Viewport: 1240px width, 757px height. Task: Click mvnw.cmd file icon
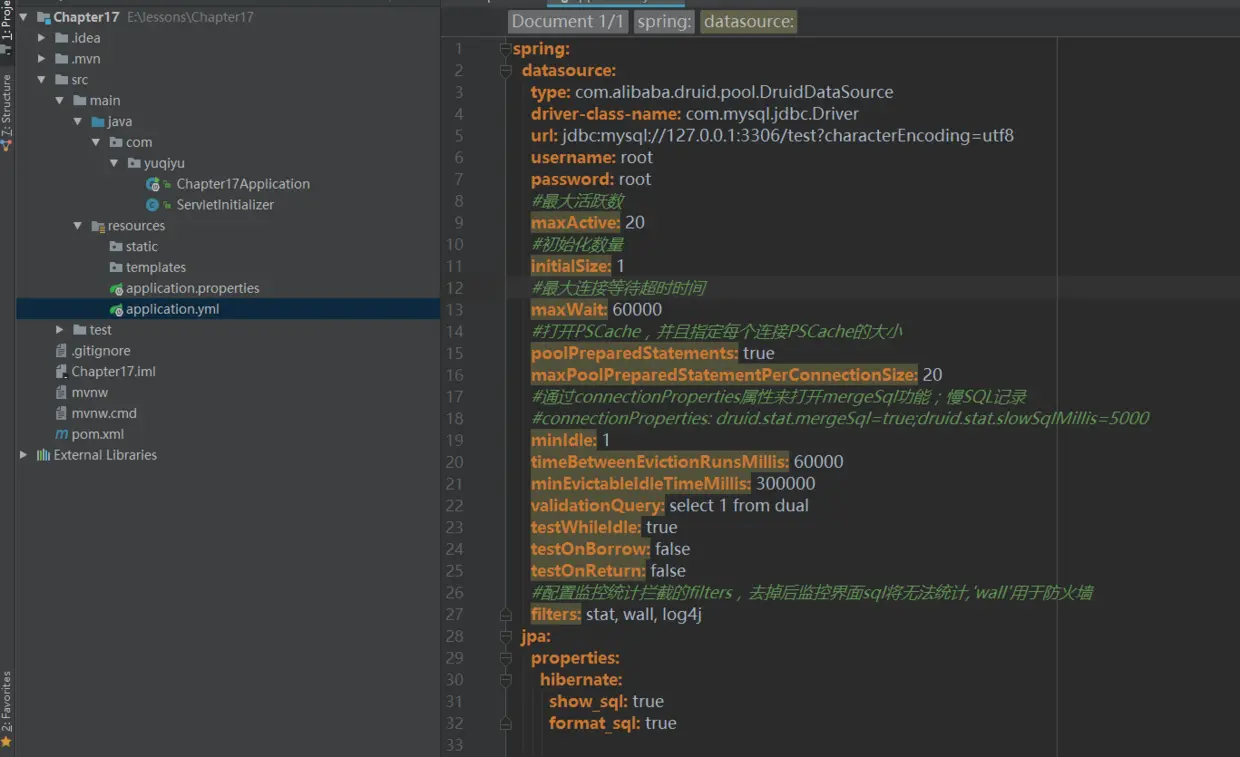click(62, 413)
